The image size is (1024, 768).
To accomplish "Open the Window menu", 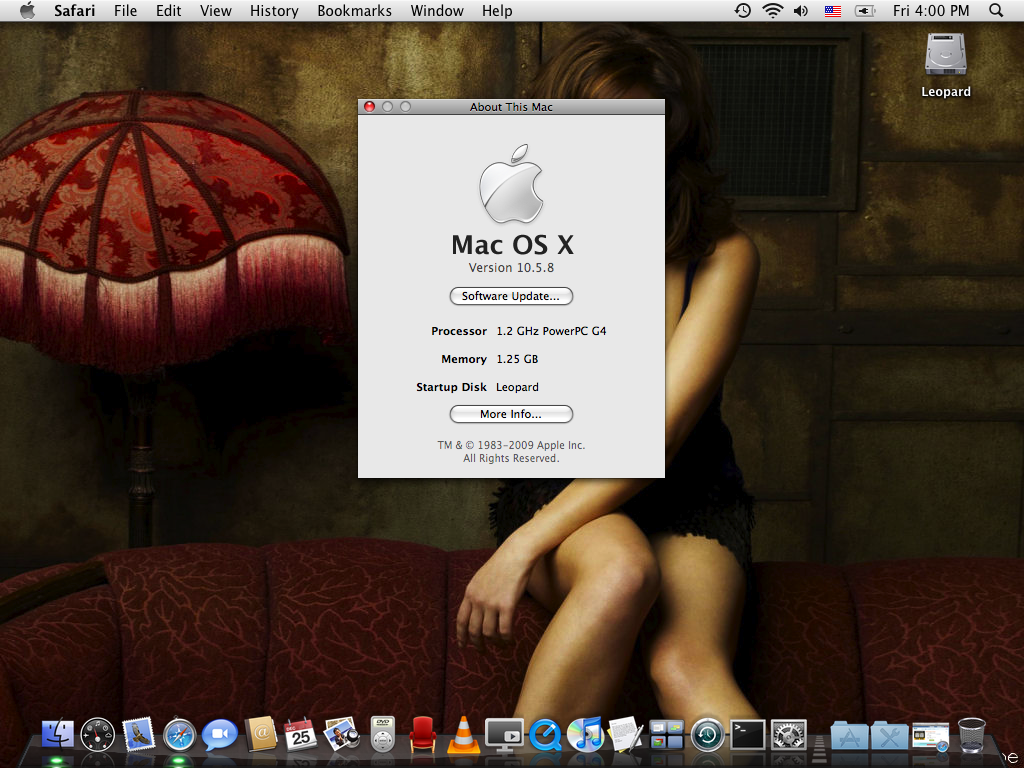I will 437,10.
